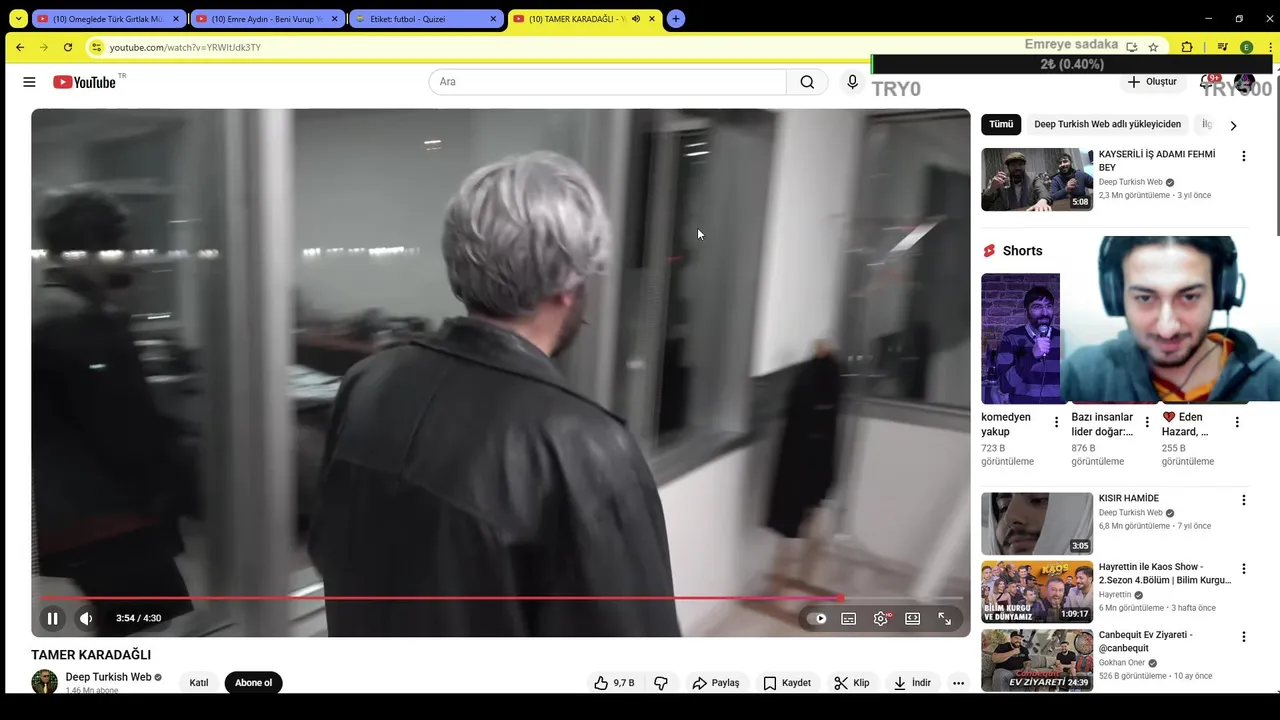Open more actions menu below video
Image resolution: width=1280 pixels, height=720 pixels.
pyautogui.click(x=958, y=683)
